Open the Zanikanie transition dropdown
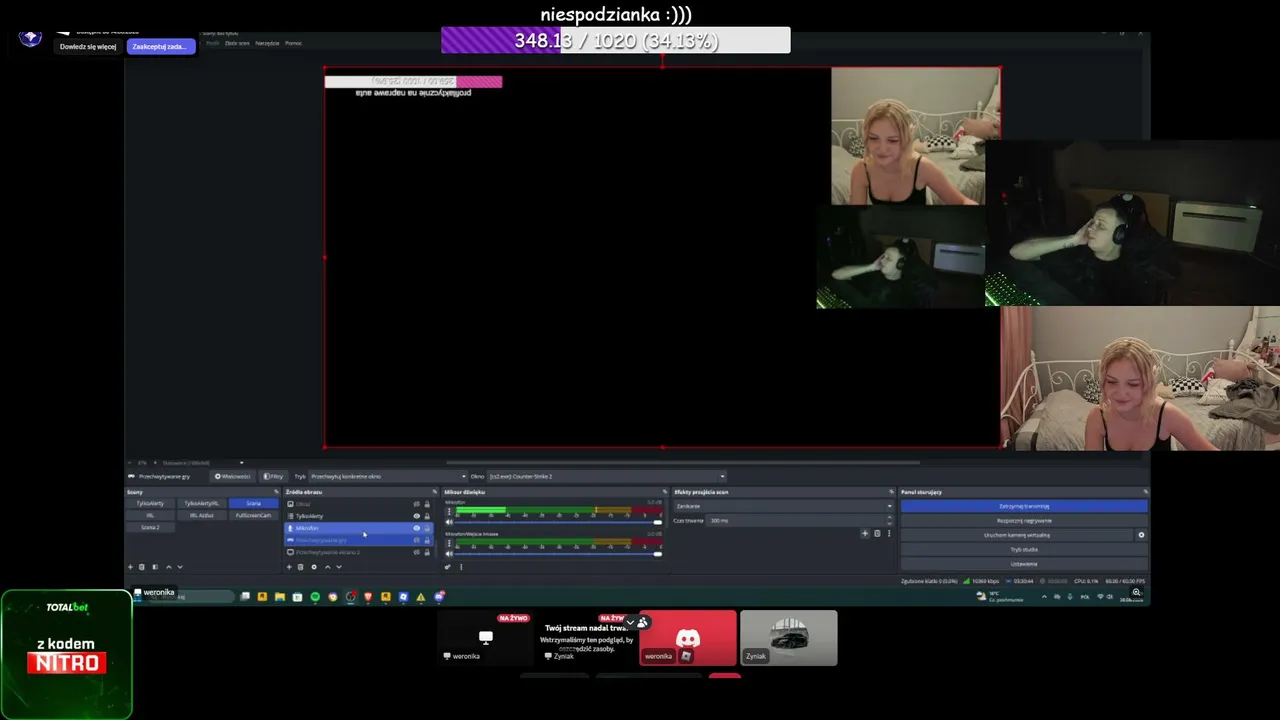 point(783,506)
